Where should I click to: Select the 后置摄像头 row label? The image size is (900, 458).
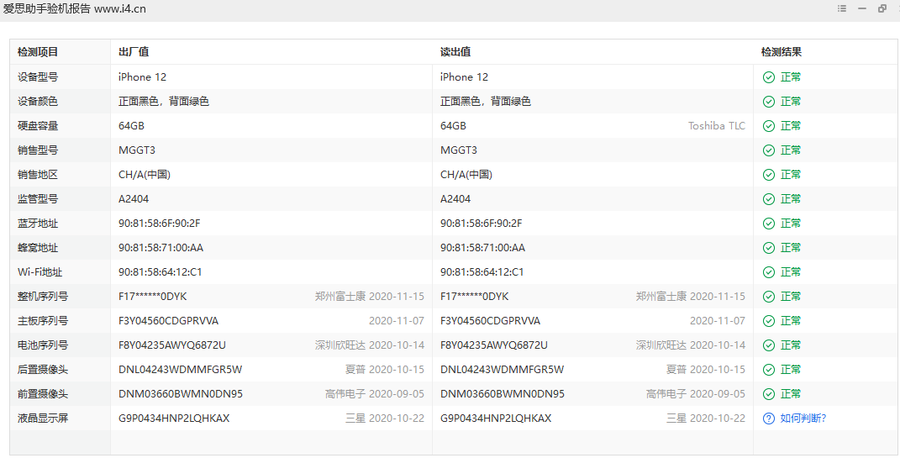[x=42, y=370]
